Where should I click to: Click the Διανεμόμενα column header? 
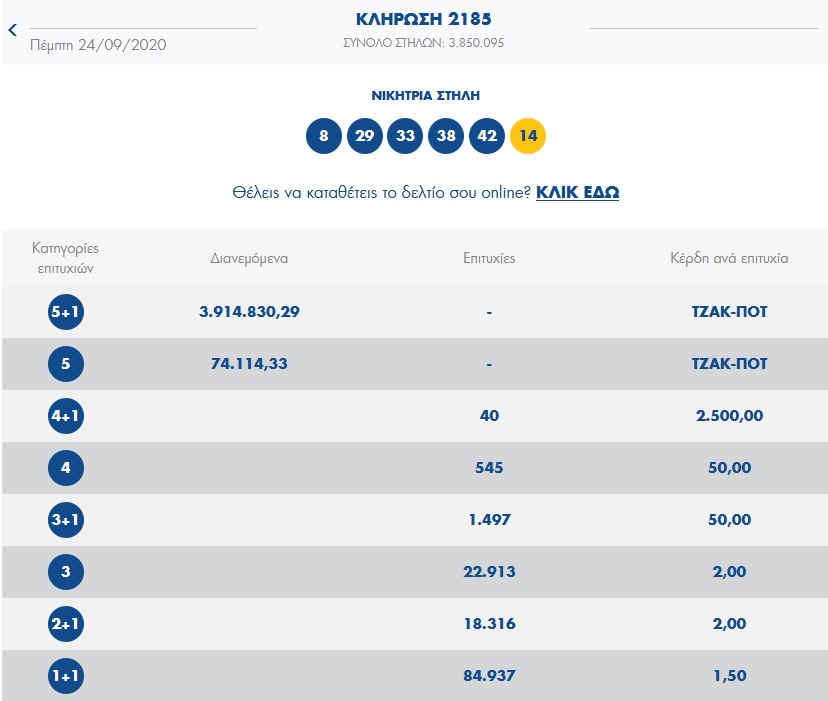(249, 258)
